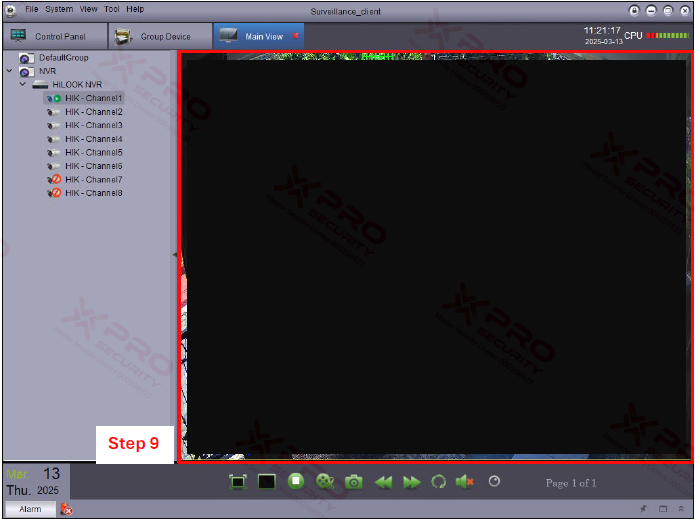Click the lock icon in title bar
The image size is (695, 519).
634,10
